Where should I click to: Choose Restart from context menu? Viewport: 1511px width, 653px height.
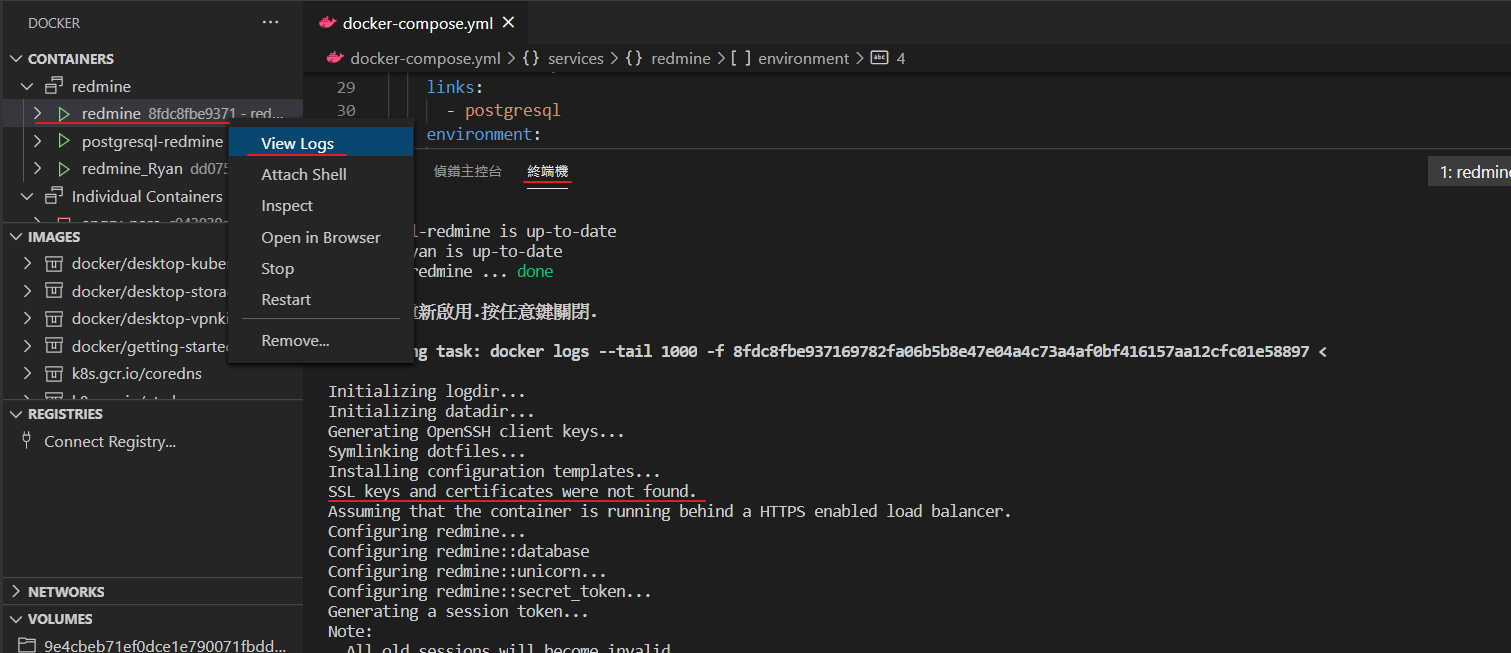(321, 300)
